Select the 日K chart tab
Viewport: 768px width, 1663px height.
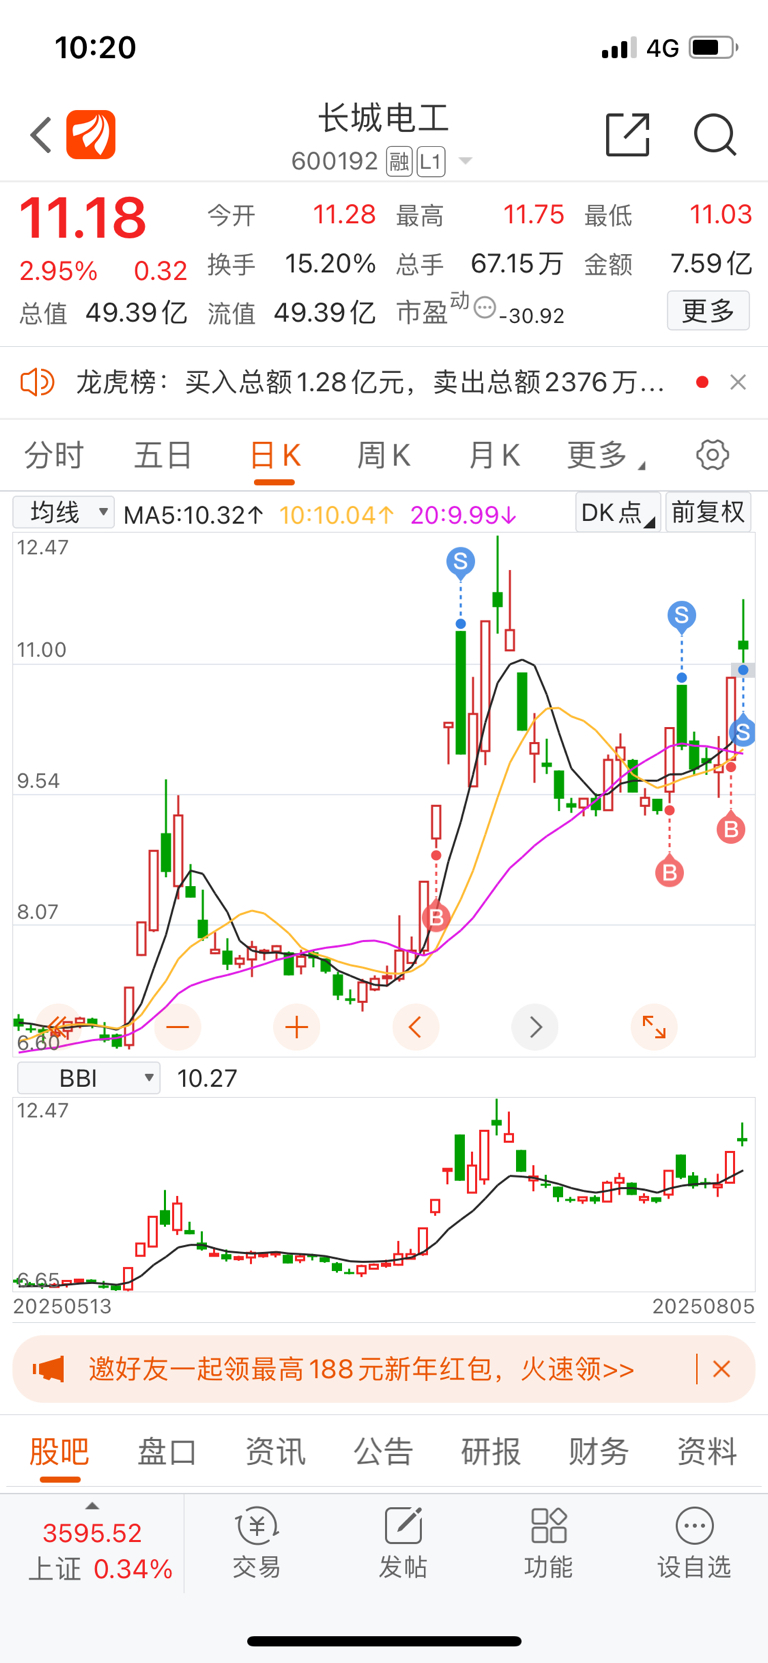point(274,456)
